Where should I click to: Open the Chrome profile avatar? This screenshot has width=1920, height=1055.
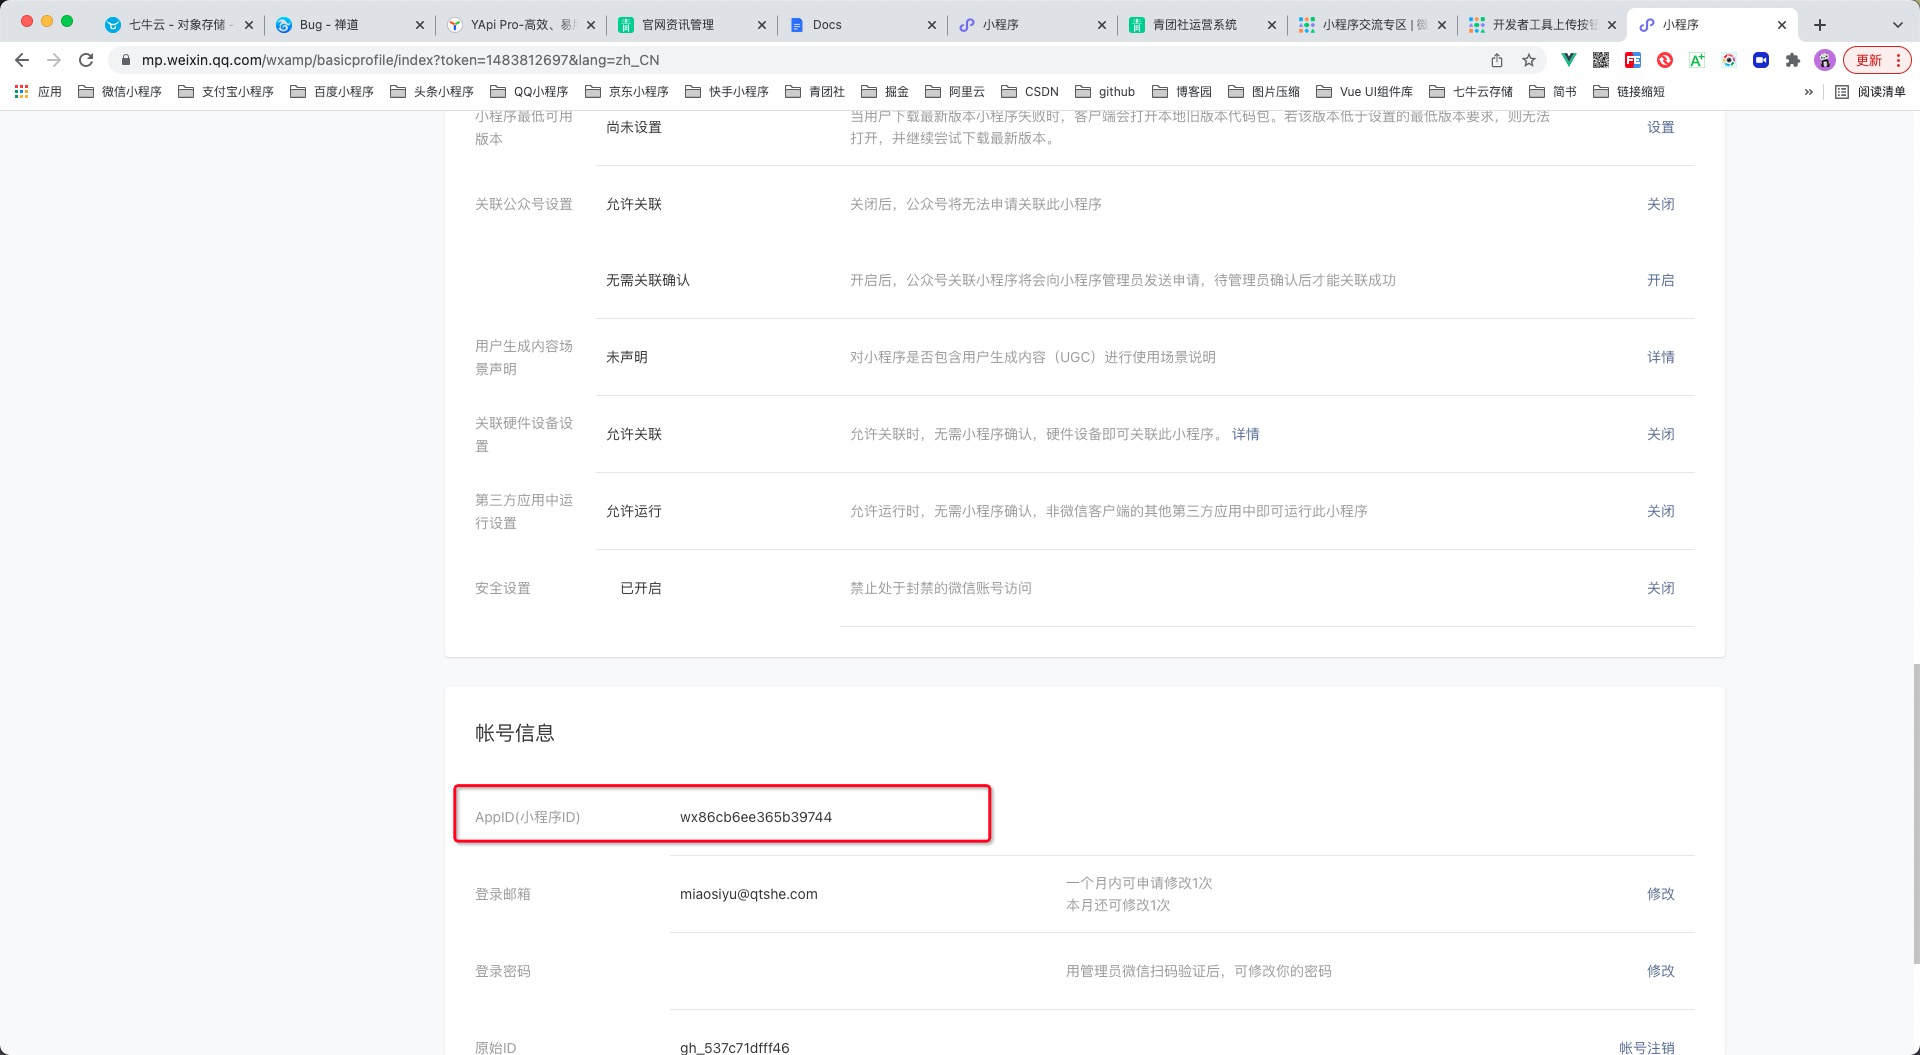click(x=1825, y=60)
